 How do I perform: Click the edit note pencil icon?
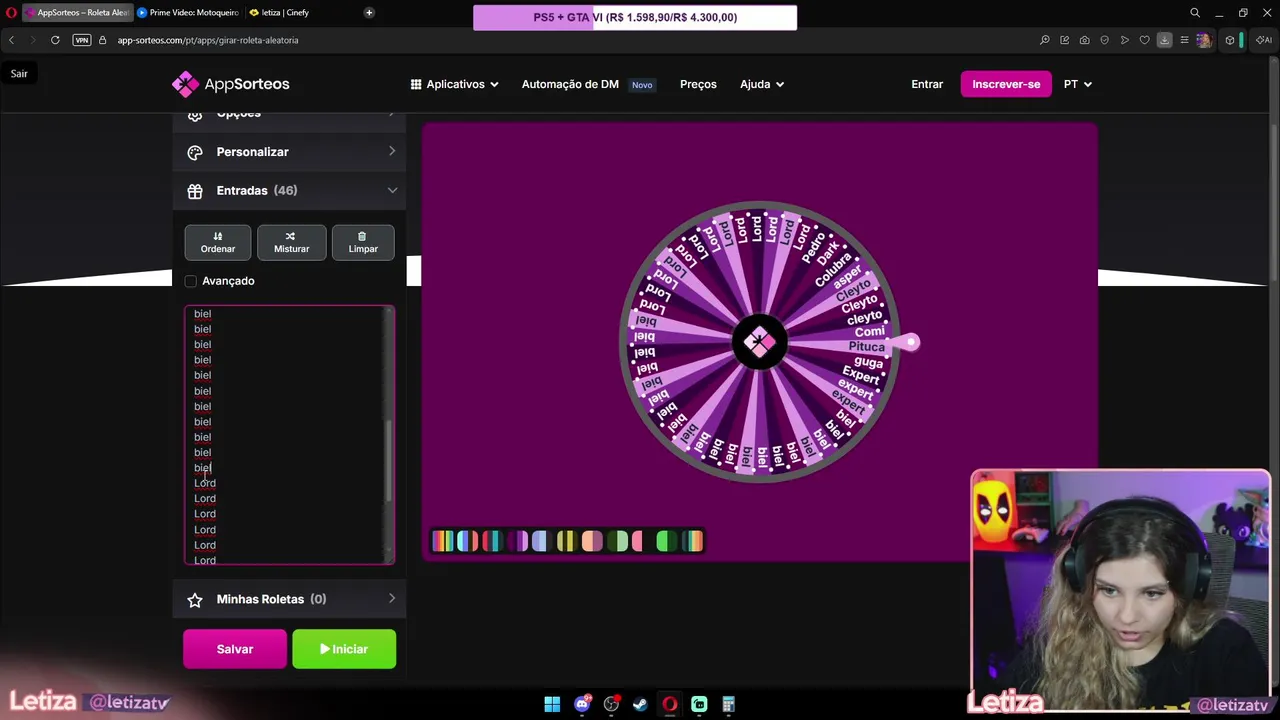(1065, 40)
